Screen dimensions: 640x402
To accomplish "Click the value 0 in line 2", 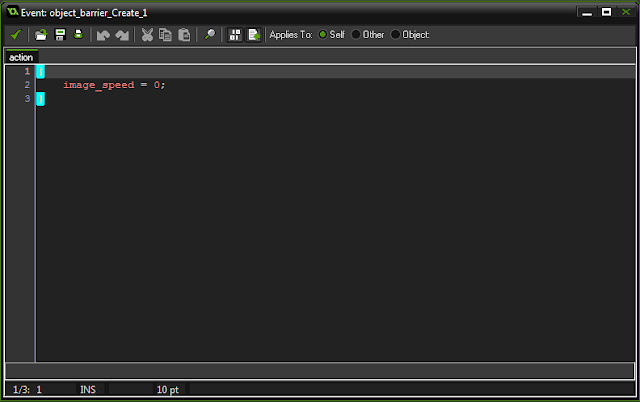I will (x=156, y=85).
